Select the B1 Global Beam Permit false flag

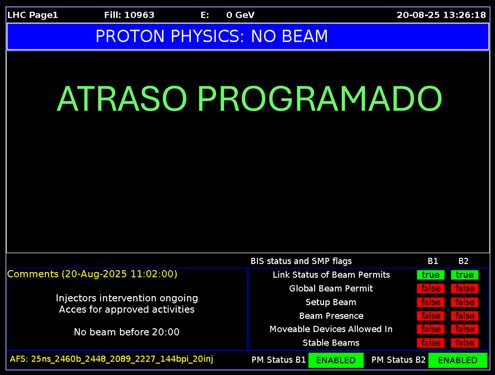430,289
